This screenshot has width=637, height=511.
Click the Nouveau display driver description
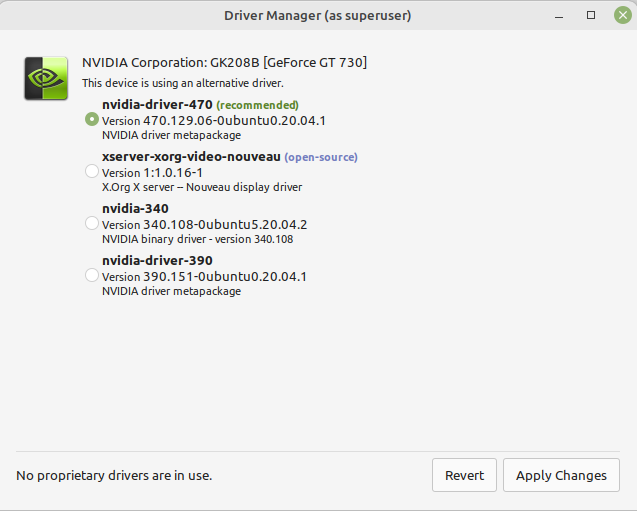point(202,187)
